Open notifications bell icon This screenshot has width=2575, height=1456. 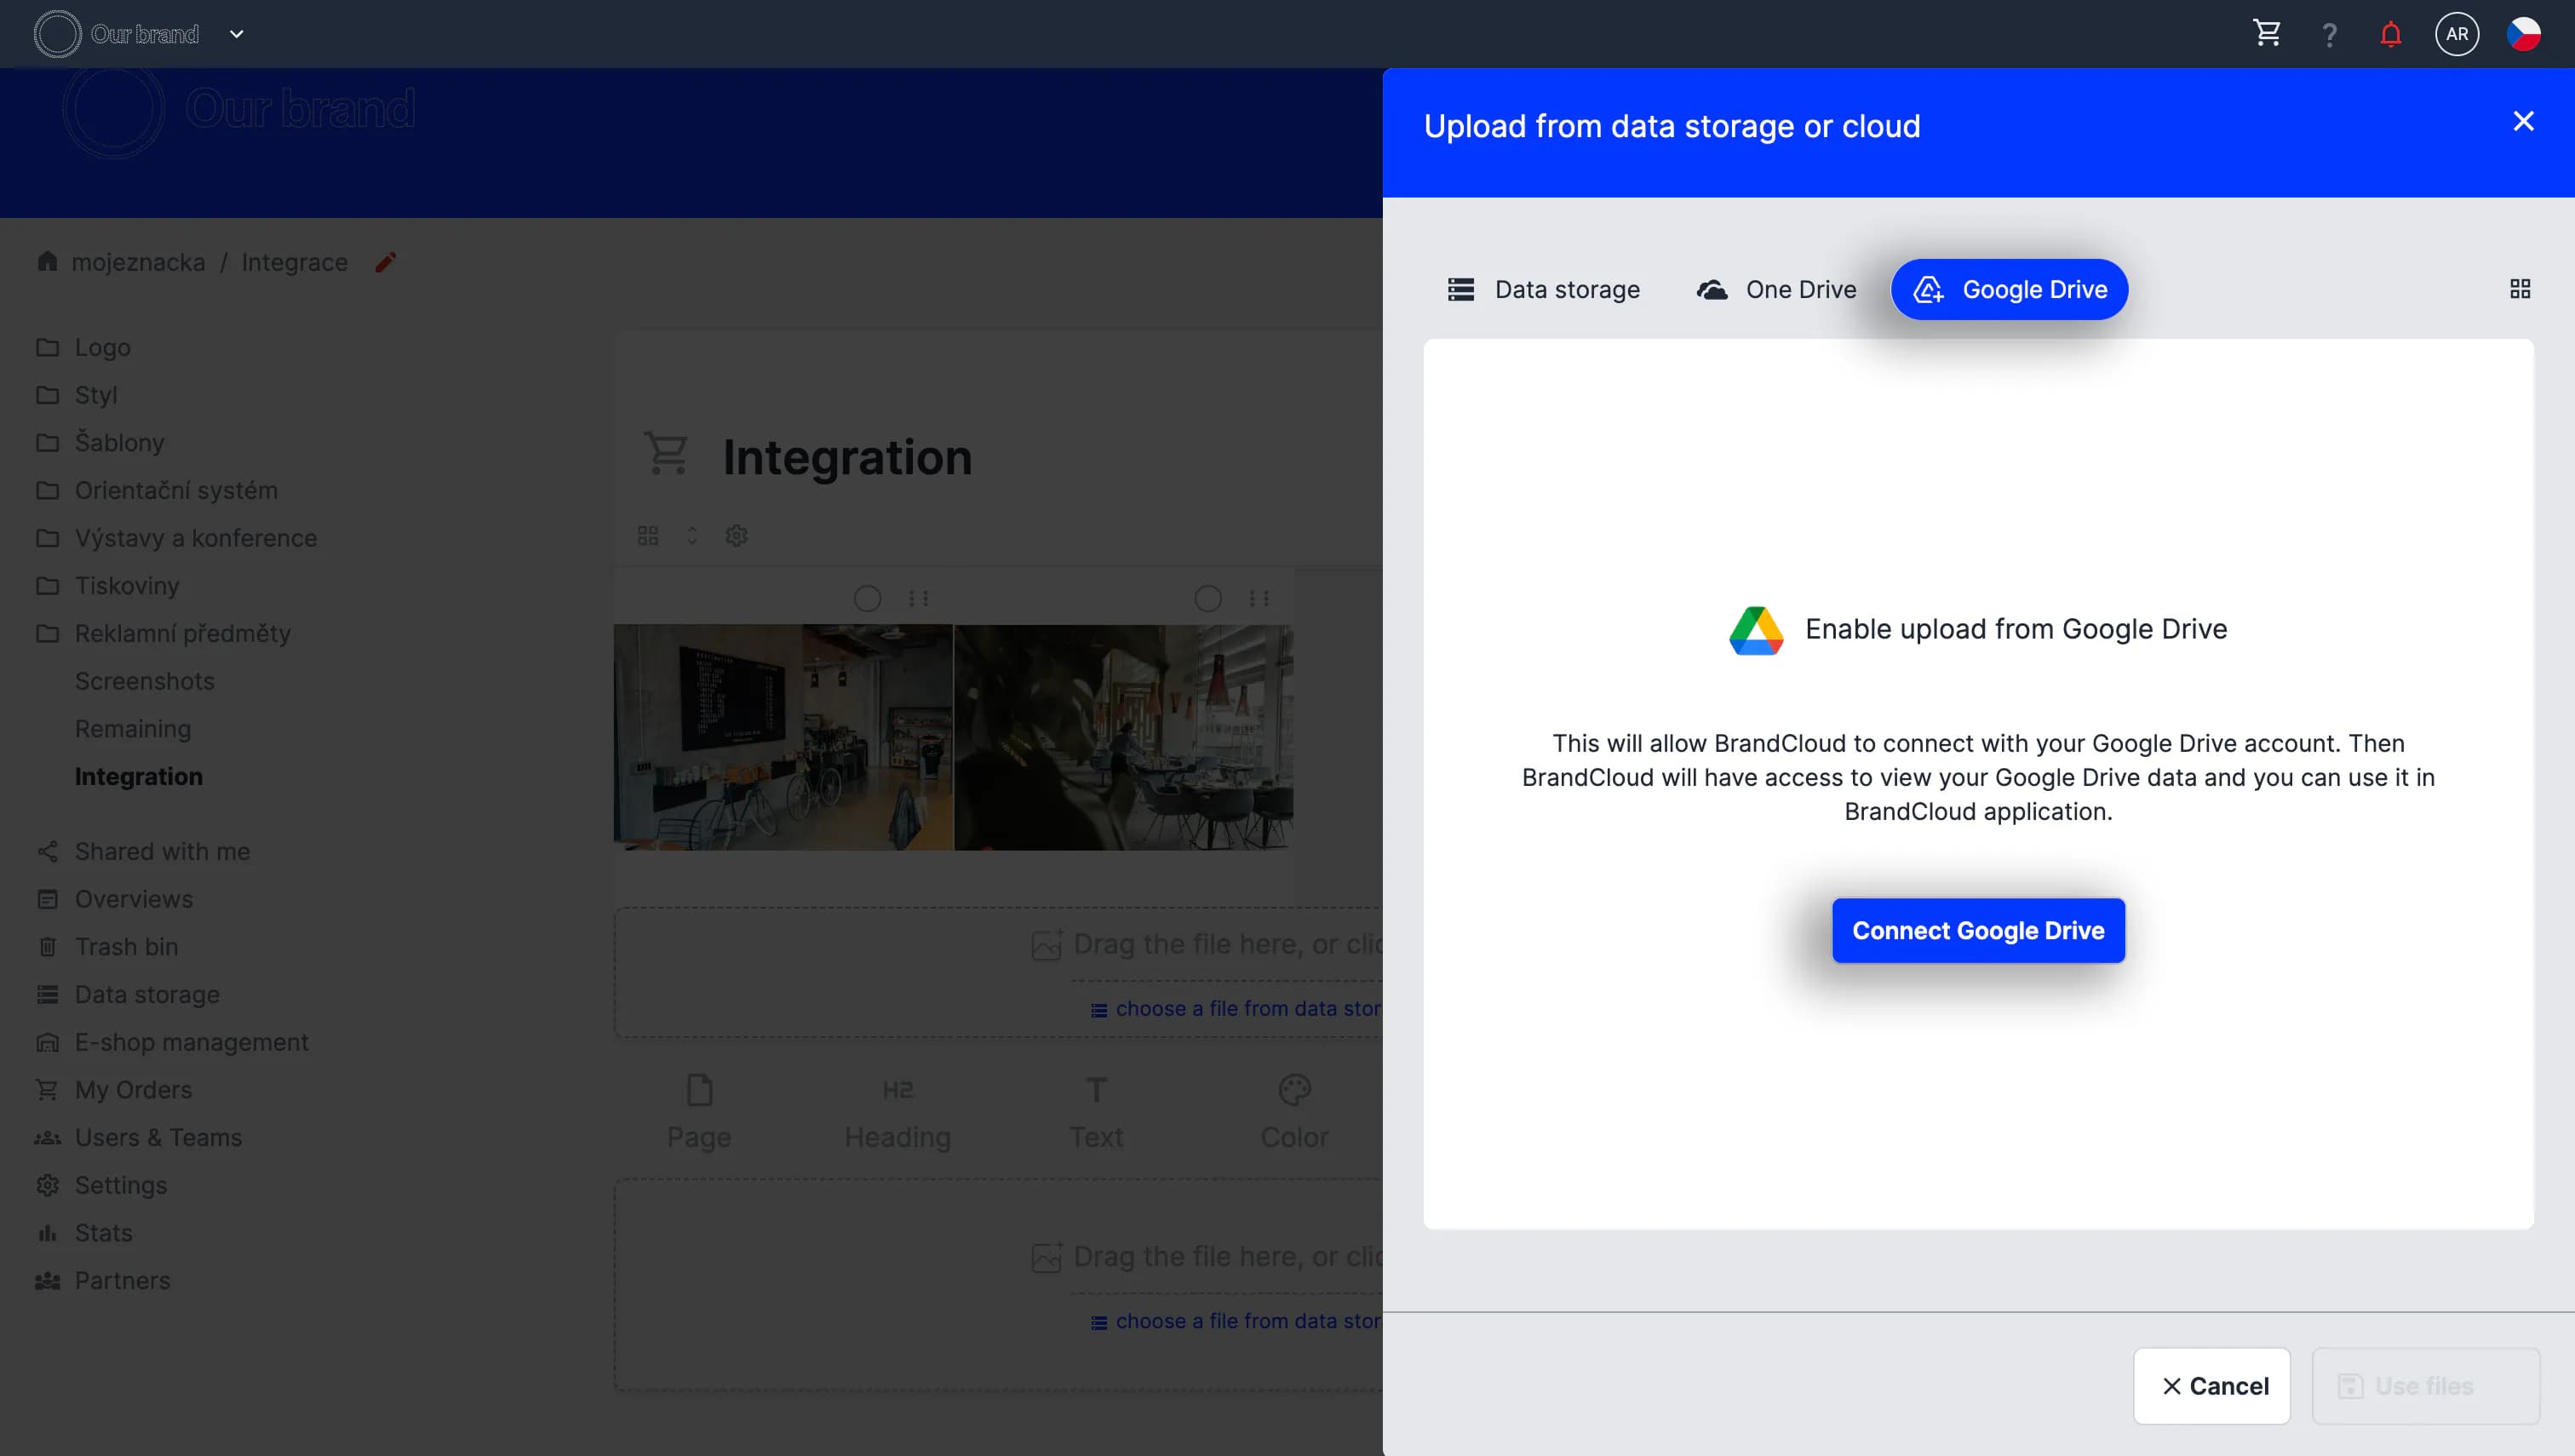(2390, 35)
